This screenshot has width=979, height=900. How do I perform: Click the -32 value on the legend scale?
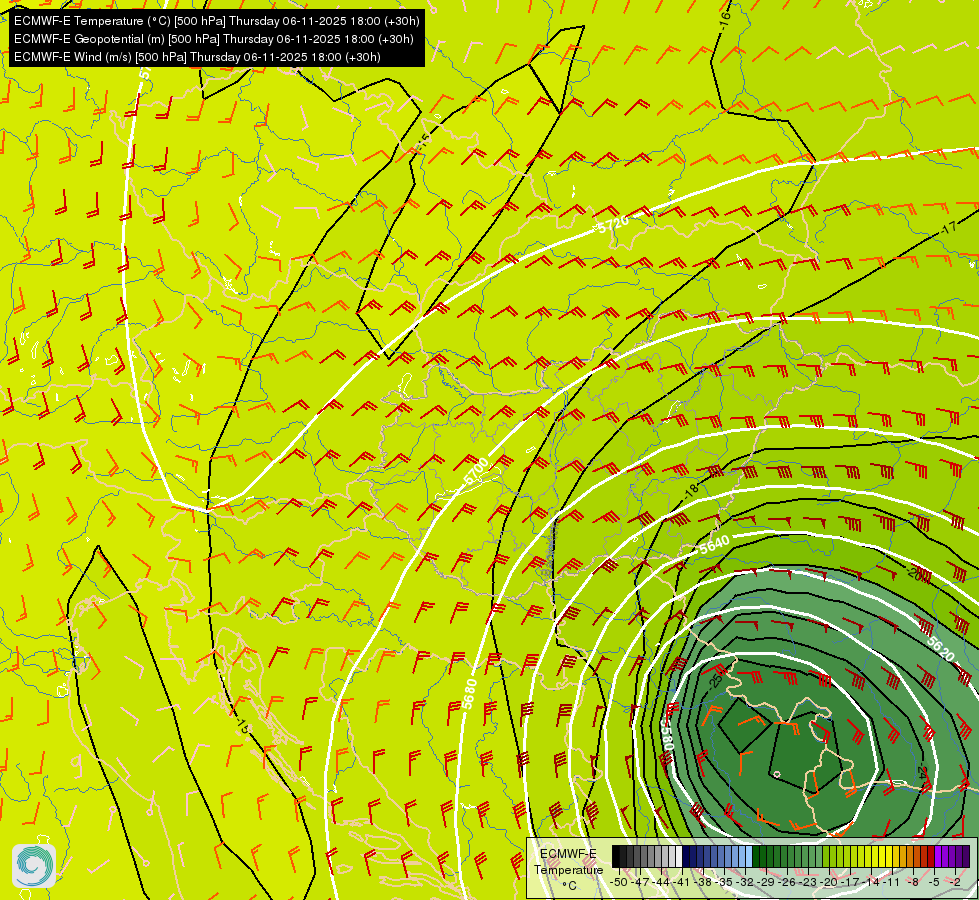click(745, 882)
